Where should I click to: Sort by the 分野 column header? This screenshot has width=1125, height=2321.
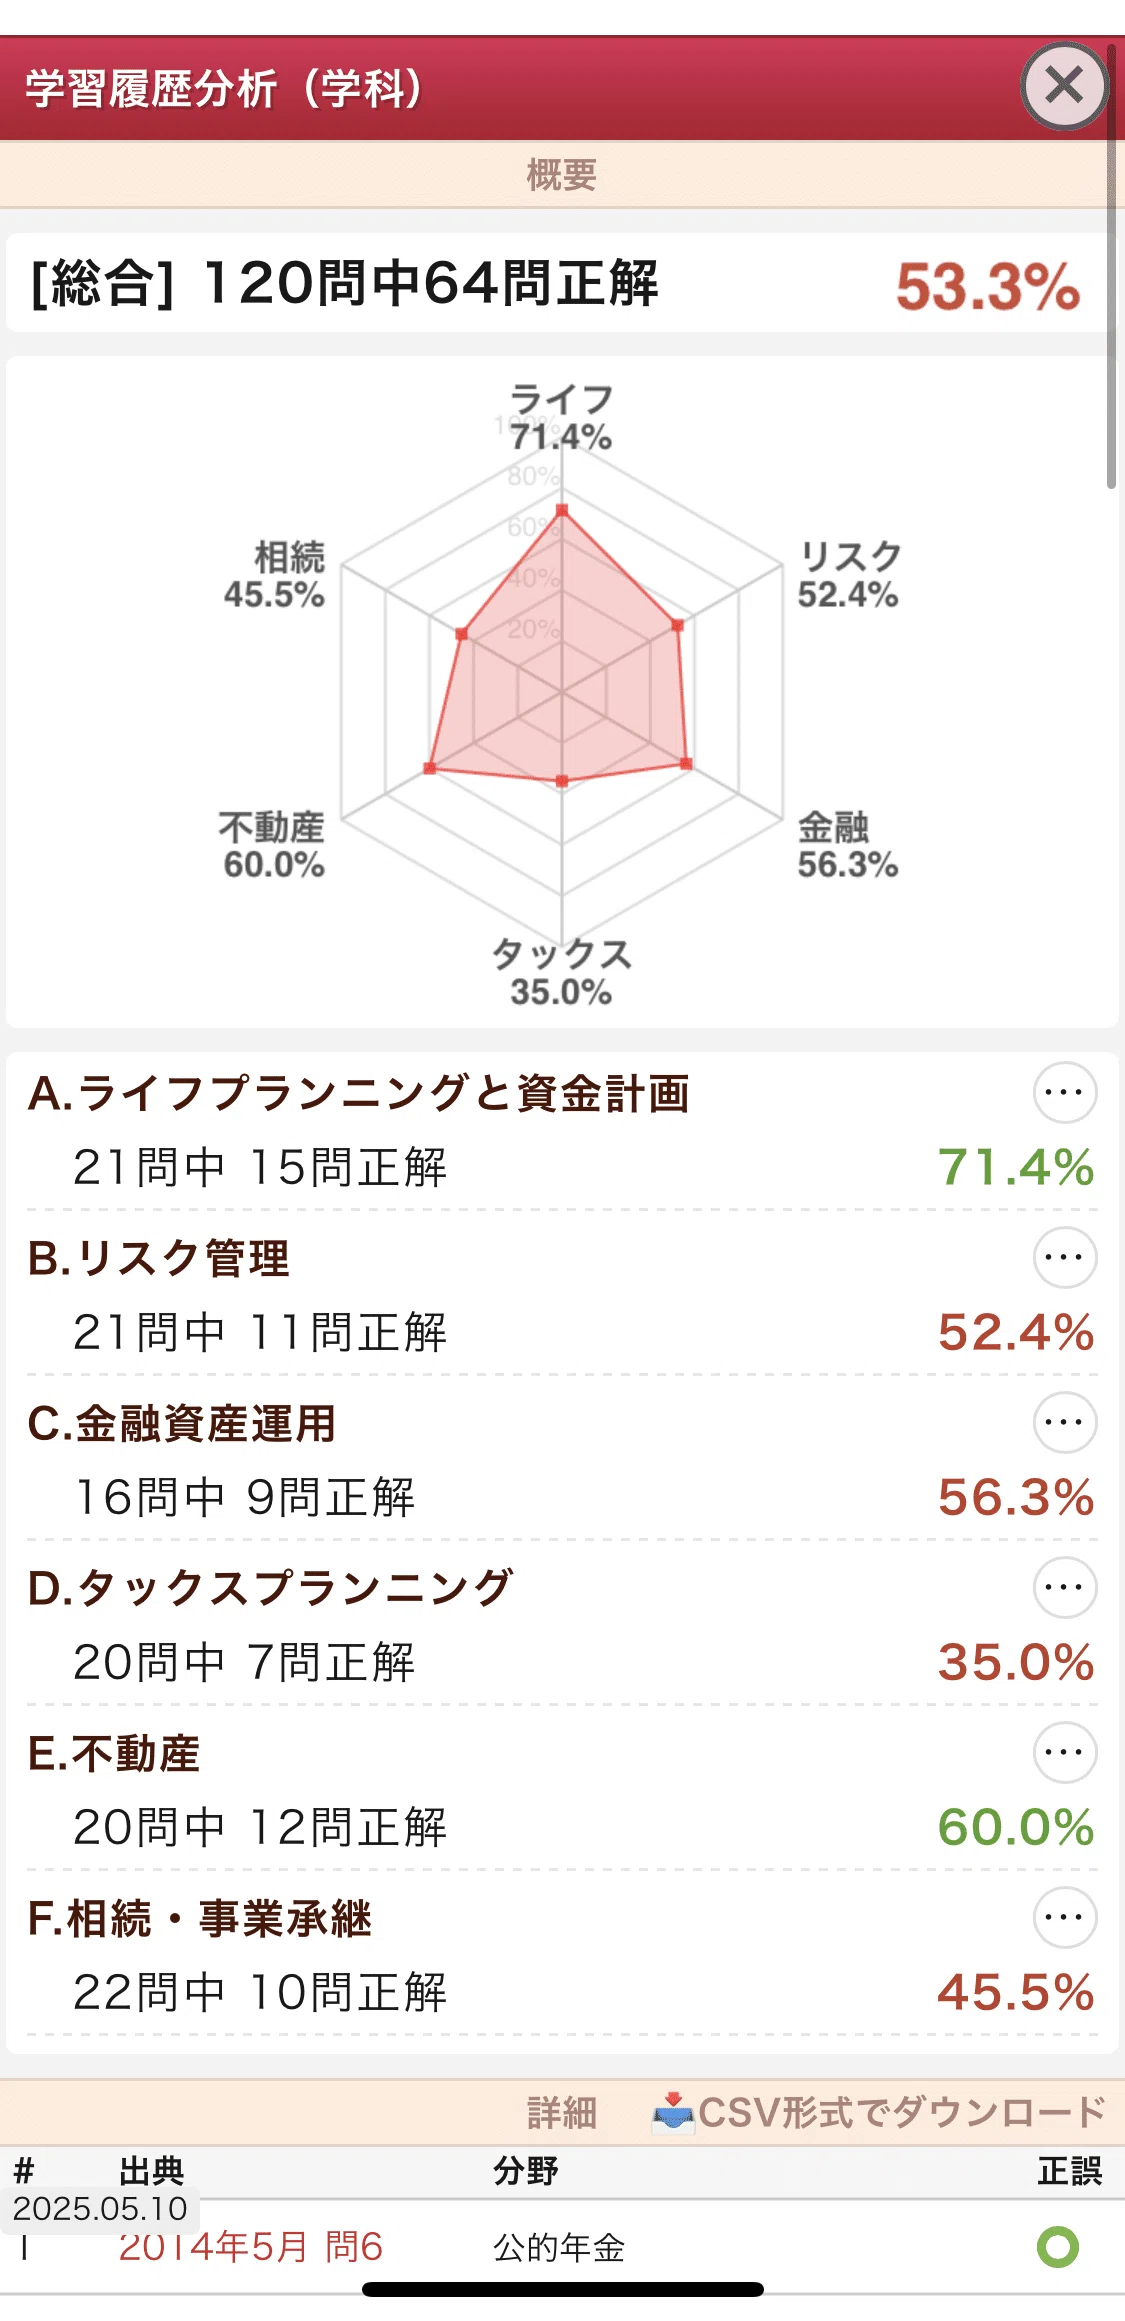(x=526, y=2171)
